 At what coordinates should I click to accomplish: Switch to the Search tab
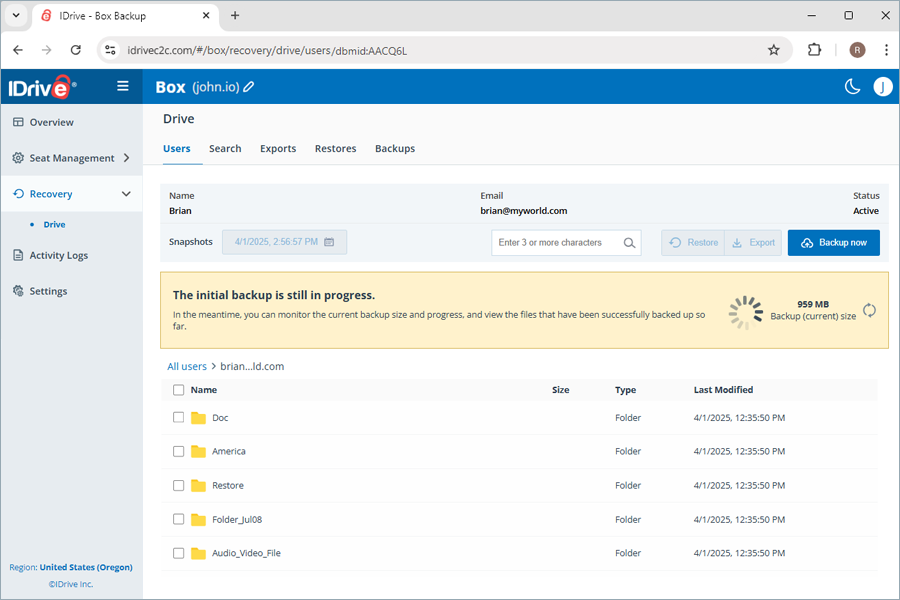[225, 149]
